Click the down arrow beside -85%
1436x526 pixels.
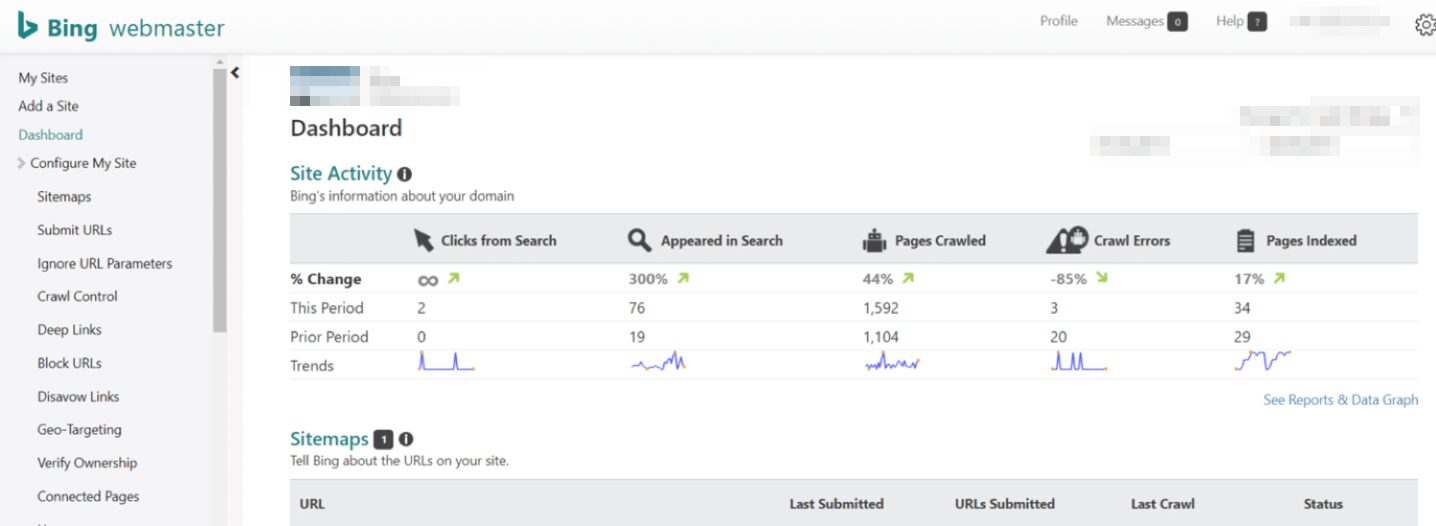(1102, 279)
